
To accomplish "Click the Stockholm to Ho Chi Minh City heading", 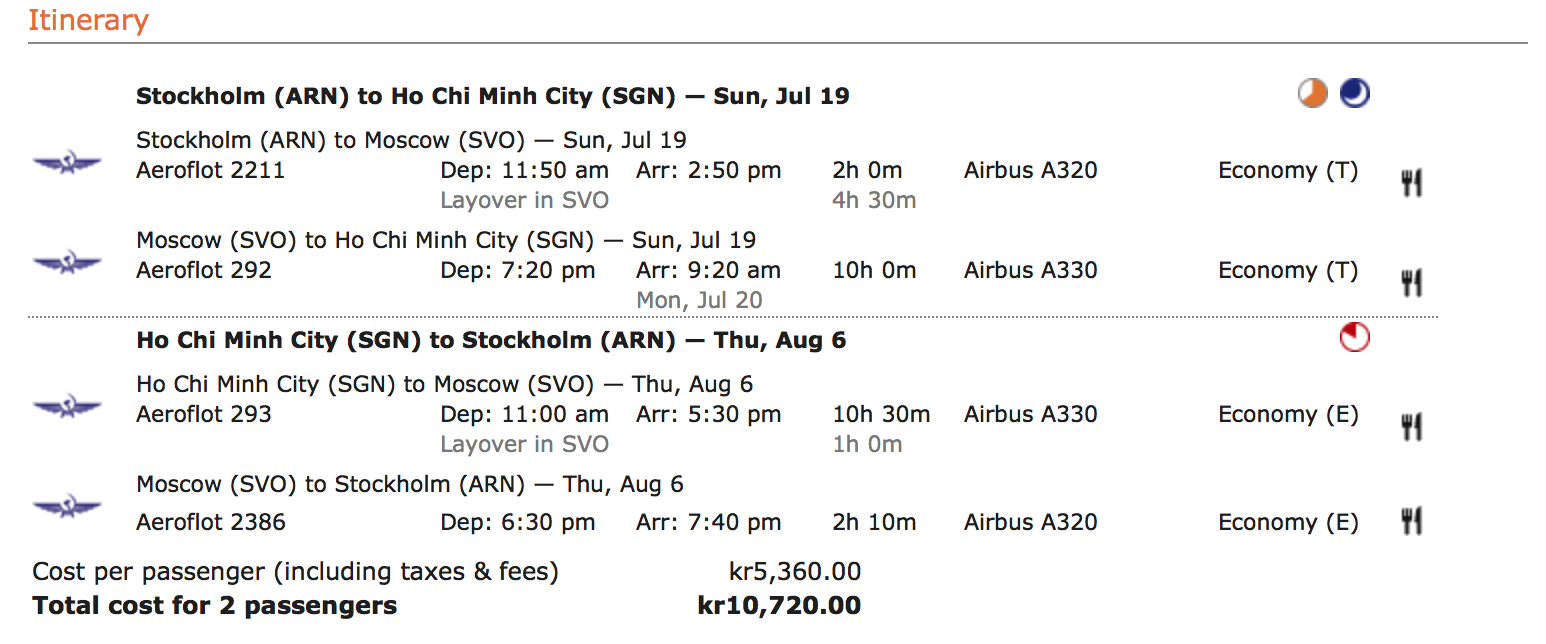I will point(493,96).
